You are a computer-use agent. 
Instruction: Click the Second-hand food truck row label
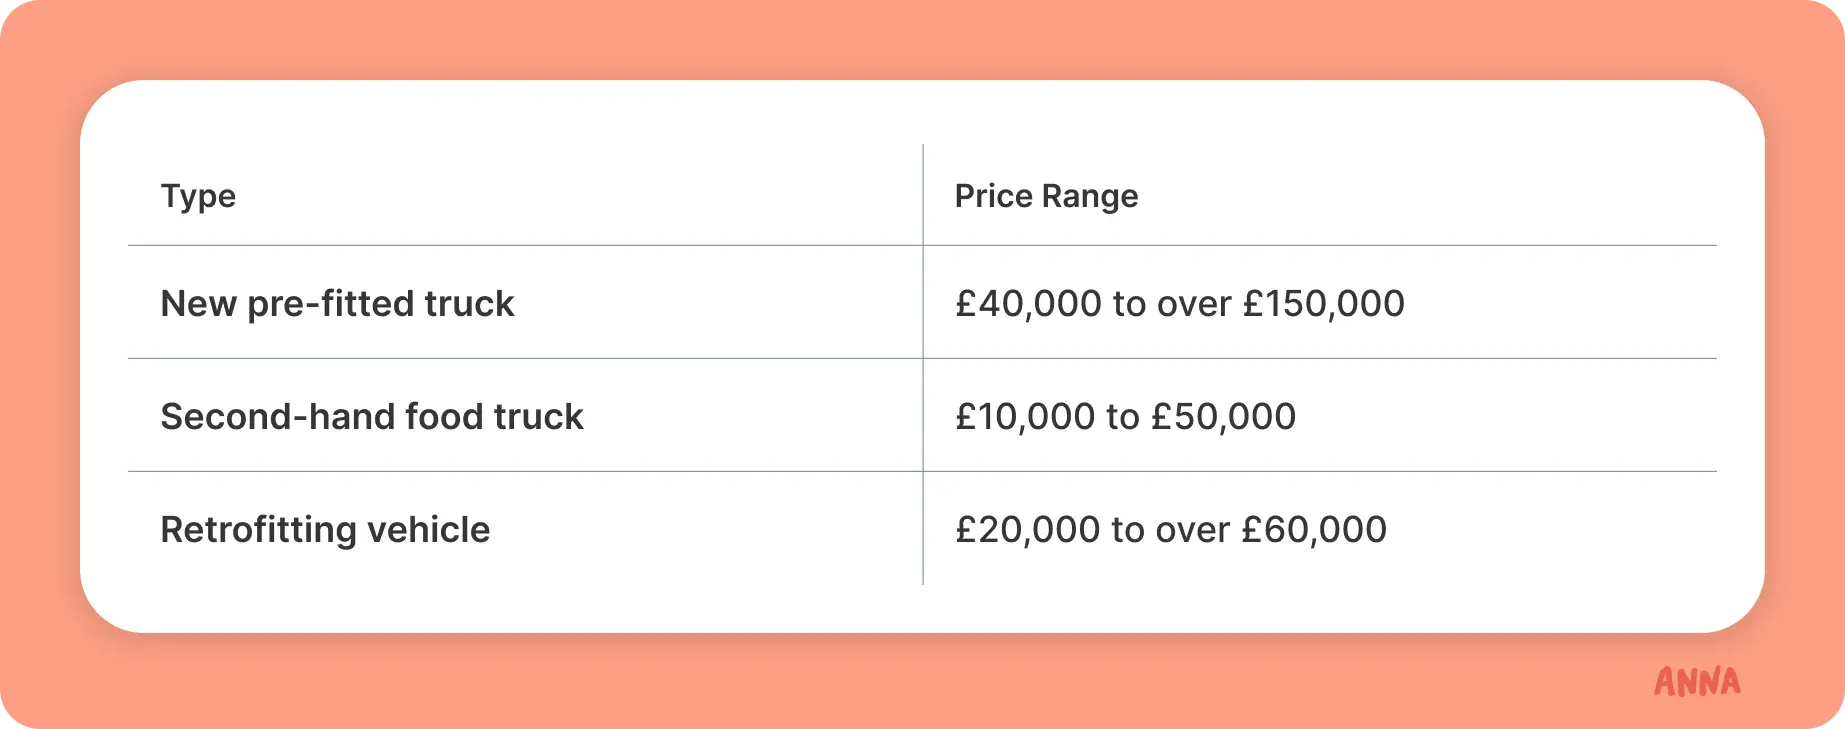tap(372, 417)
